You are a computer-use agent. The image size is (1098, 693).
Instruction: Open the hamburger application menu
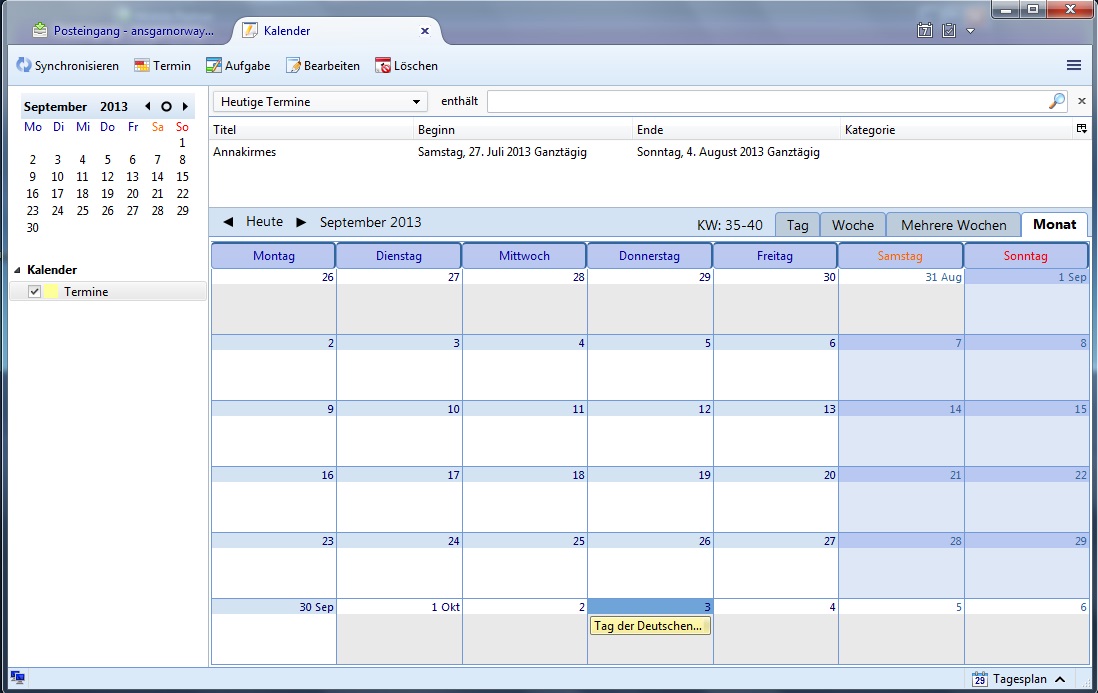[1074, 65]
